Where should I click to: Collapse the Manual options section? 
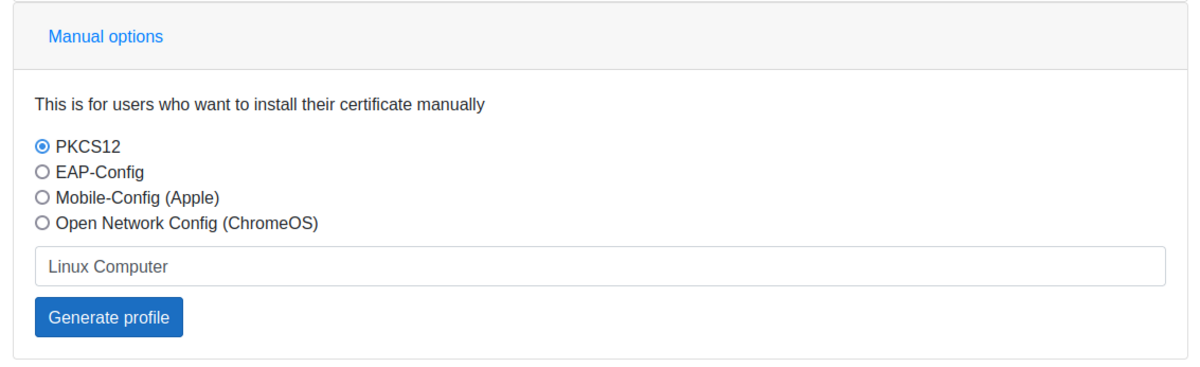click(105, 36)
